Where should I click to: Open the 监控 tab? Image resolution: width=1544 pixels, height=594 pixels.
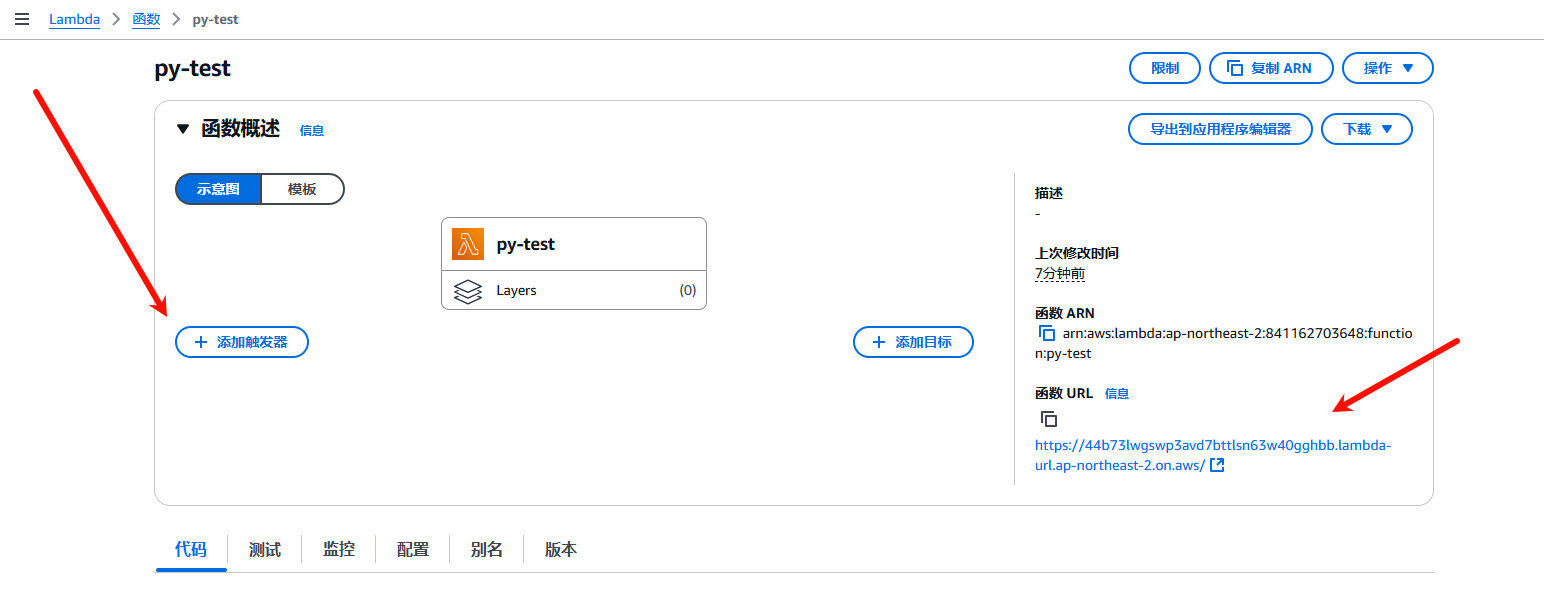pyautogui.click(x=339, y=550)
